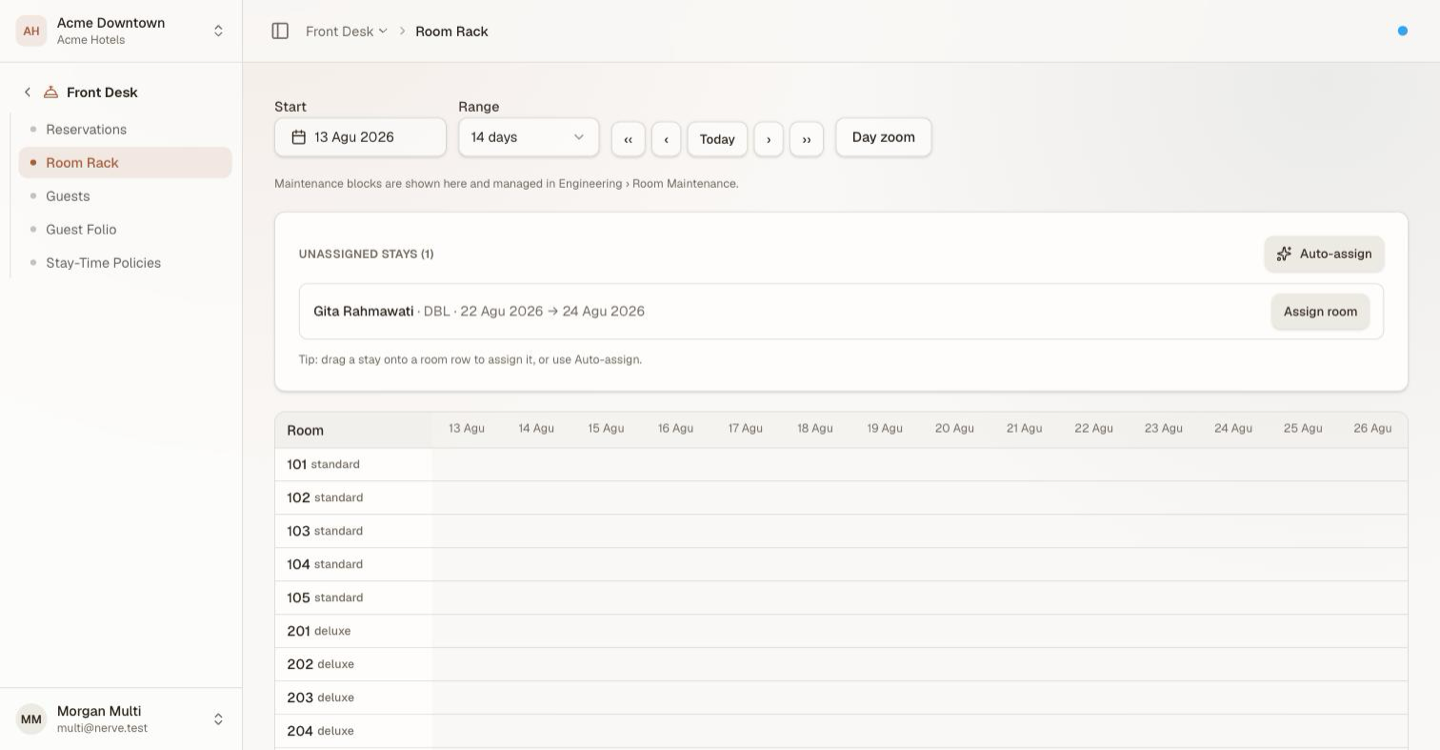Open the Start date picker
This screenshot has width=1440, height=750.
point(360,137)
